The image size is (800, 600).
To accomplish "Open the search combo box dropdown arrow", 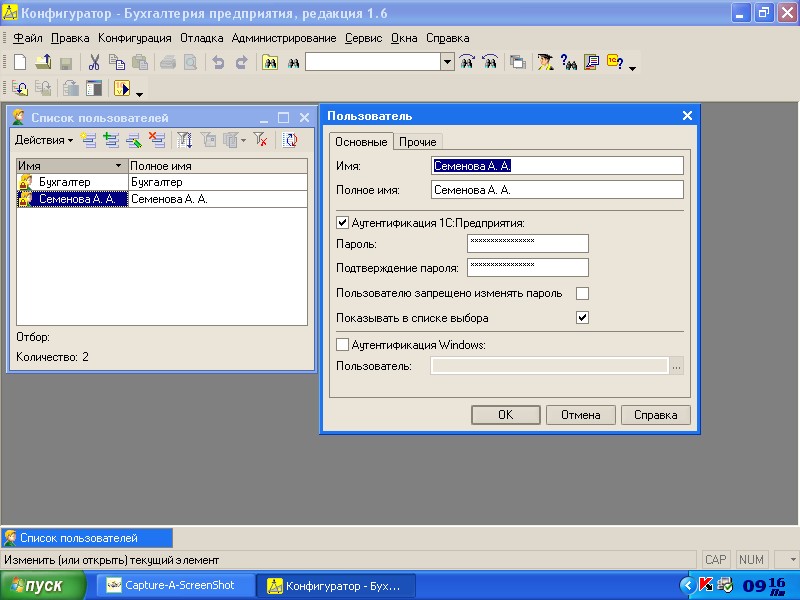I will click(x=447, y=62).
